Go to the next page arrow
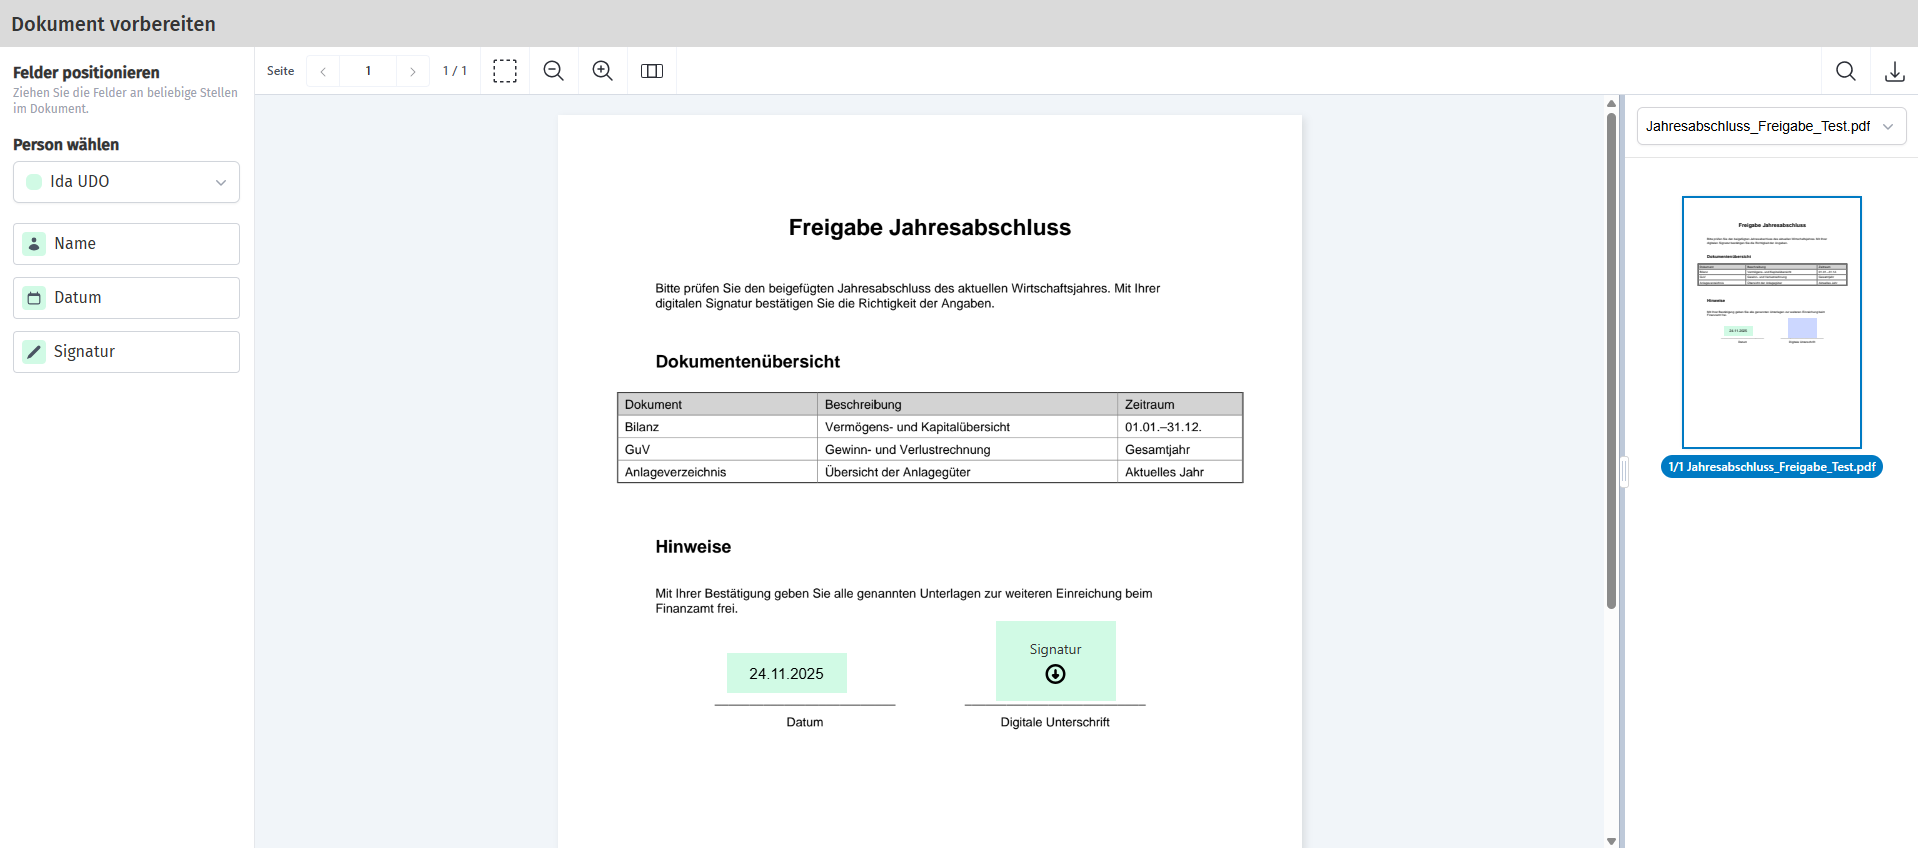The width and height of the screenshot is (1918, 848). click(x=413, y=71)
